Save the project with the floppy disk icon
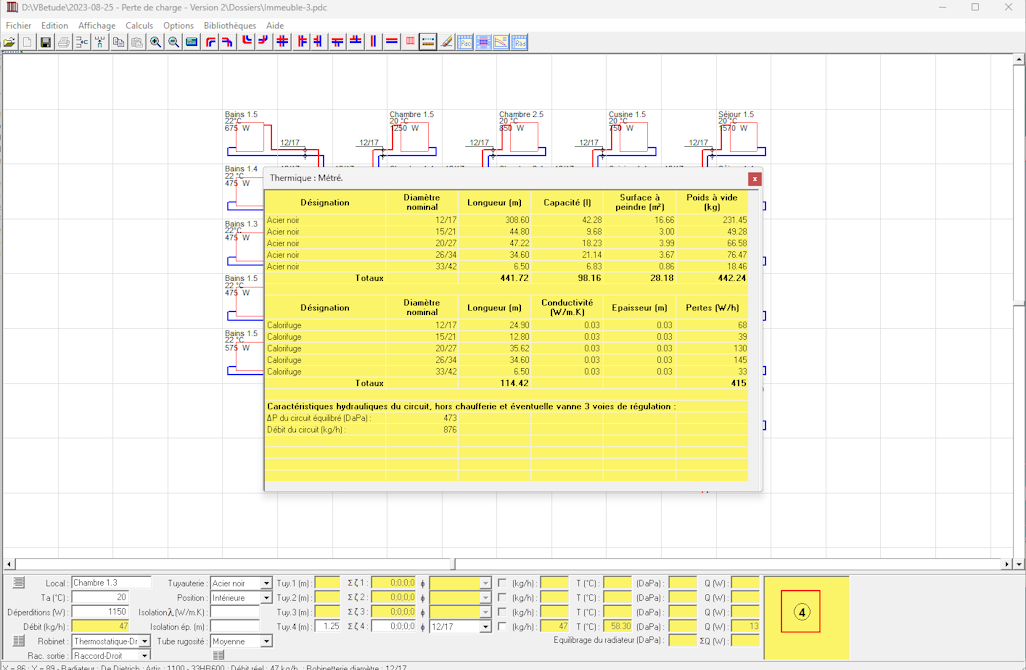Viewport: 1026px width, 670px height. click(45, 42)
